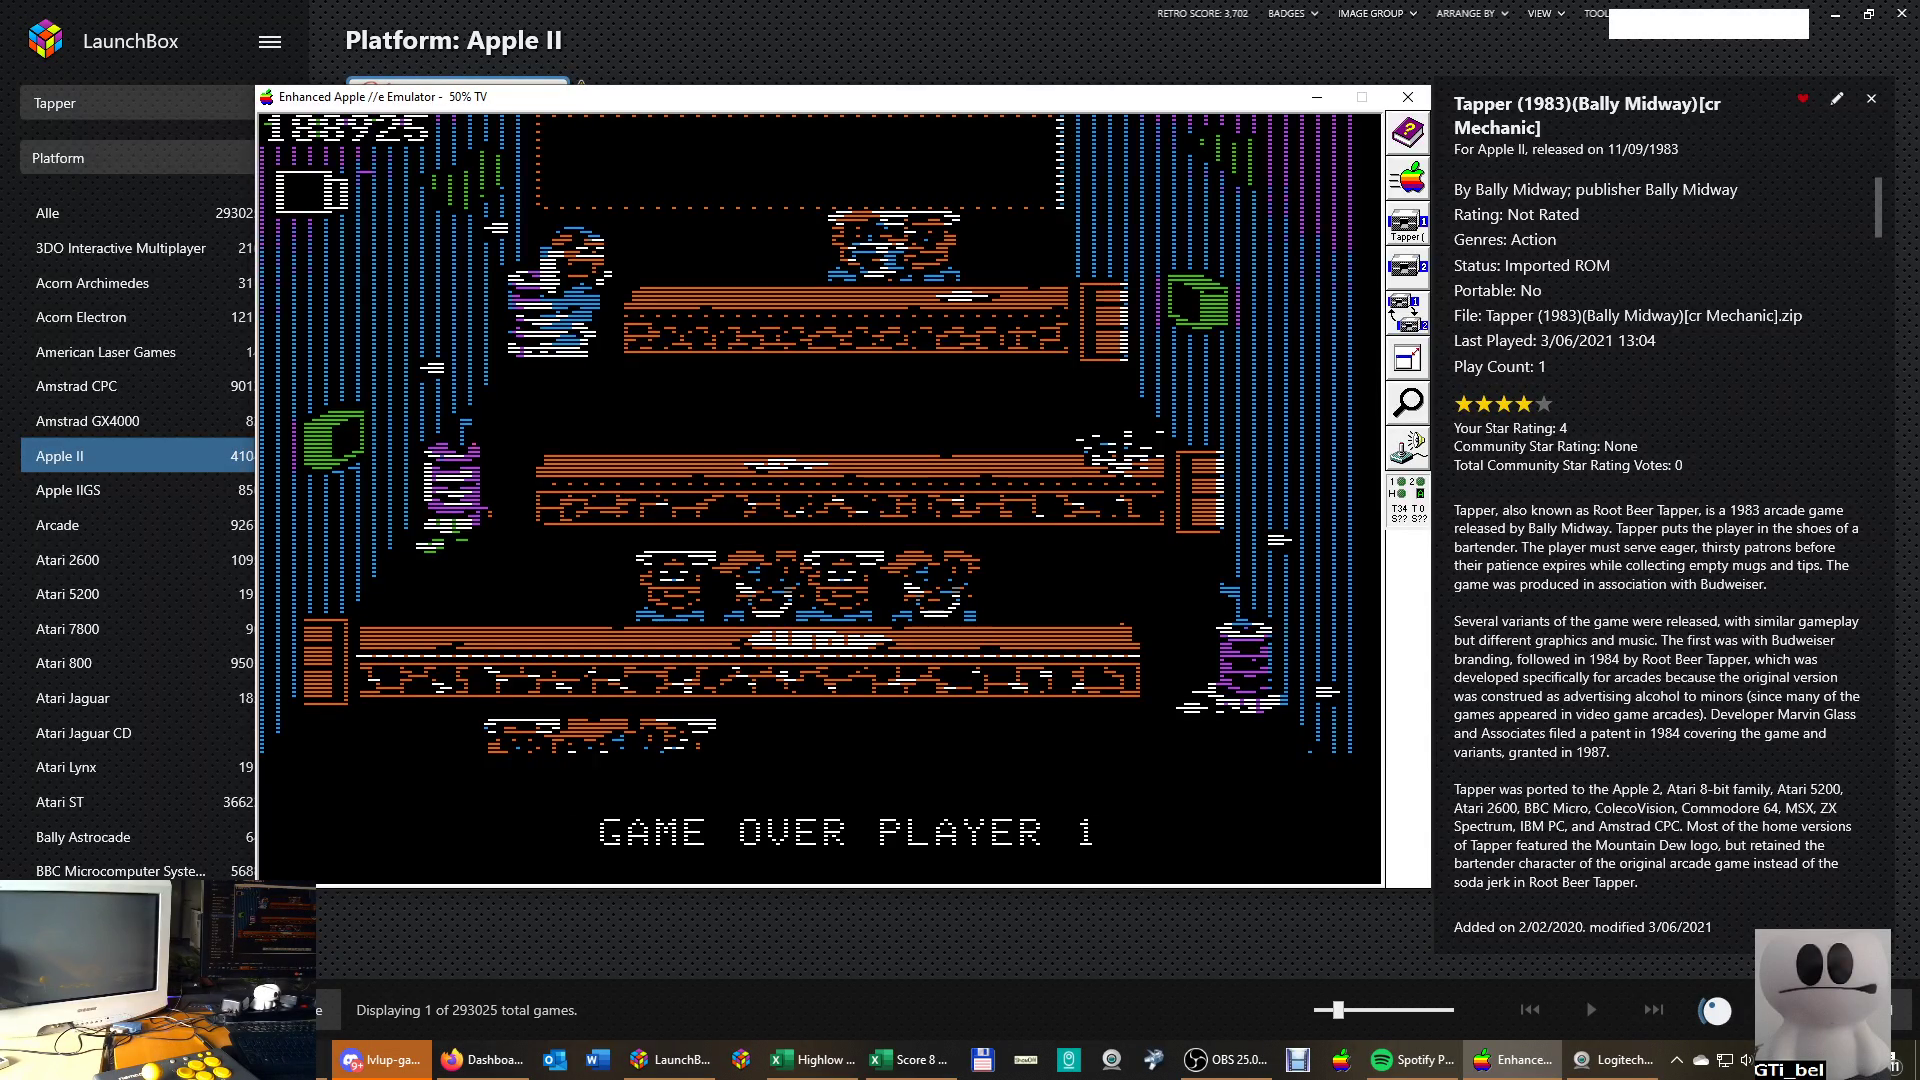Image resolution: width=1920 pixels, height=1080 pixels.
Task: Toggle favorite heart for Tapper
Action: pyautogui.click(x=1803, y=99)
